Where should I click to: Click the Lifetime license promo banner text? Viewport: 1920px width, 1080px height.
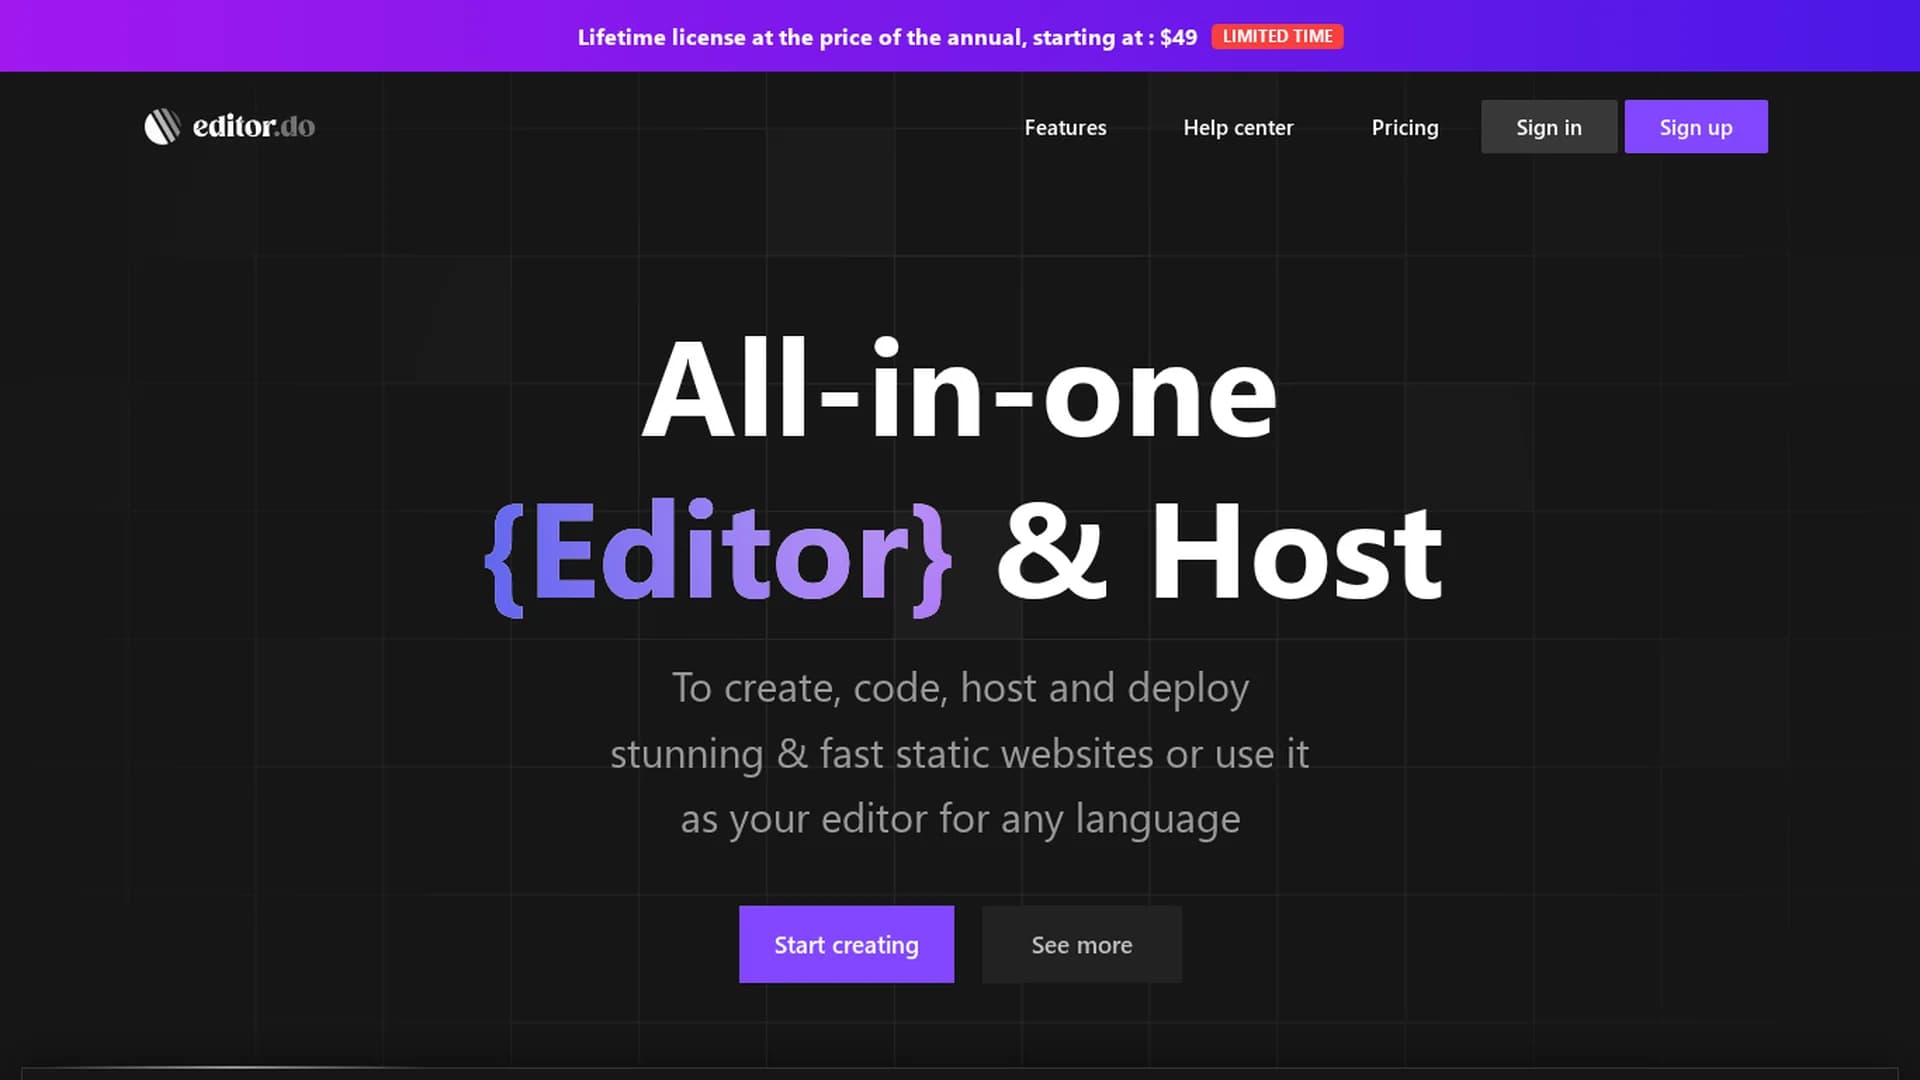[887, 37]
